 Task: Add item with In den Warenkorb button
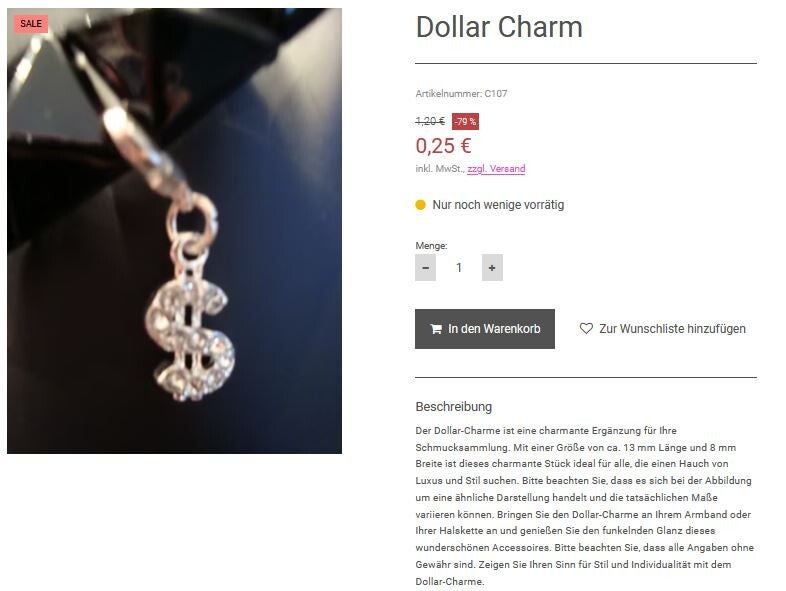click(485, 329)
